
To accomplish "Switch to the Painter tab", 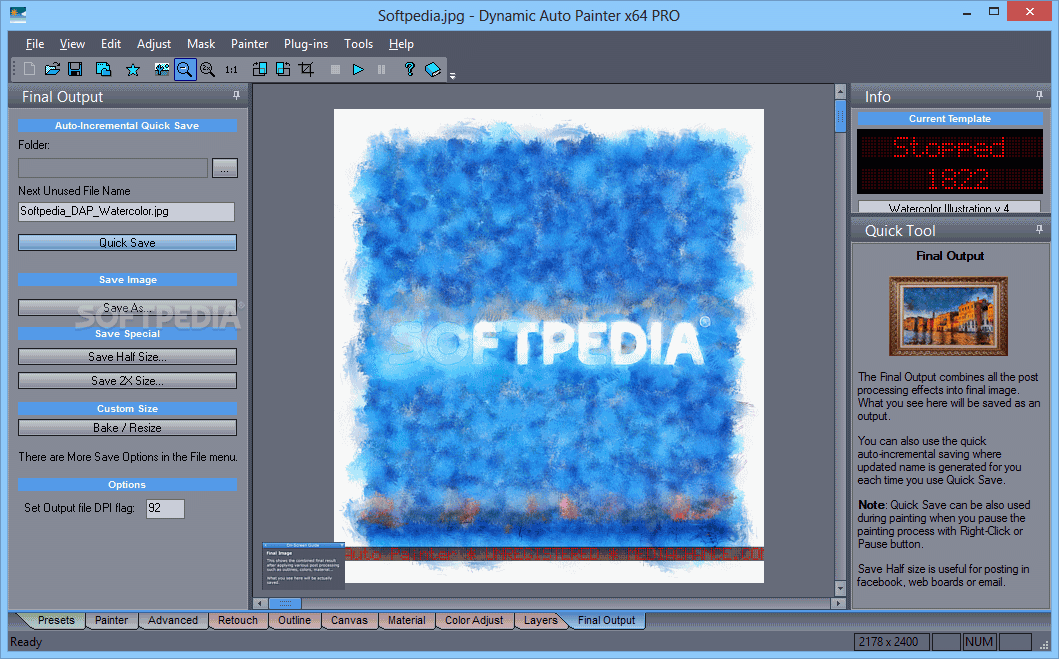I will 111,620.
